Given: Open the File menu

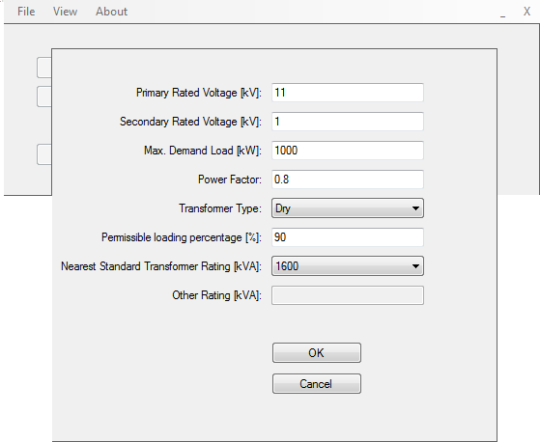Looking at the screenshot, I should 26,12.
